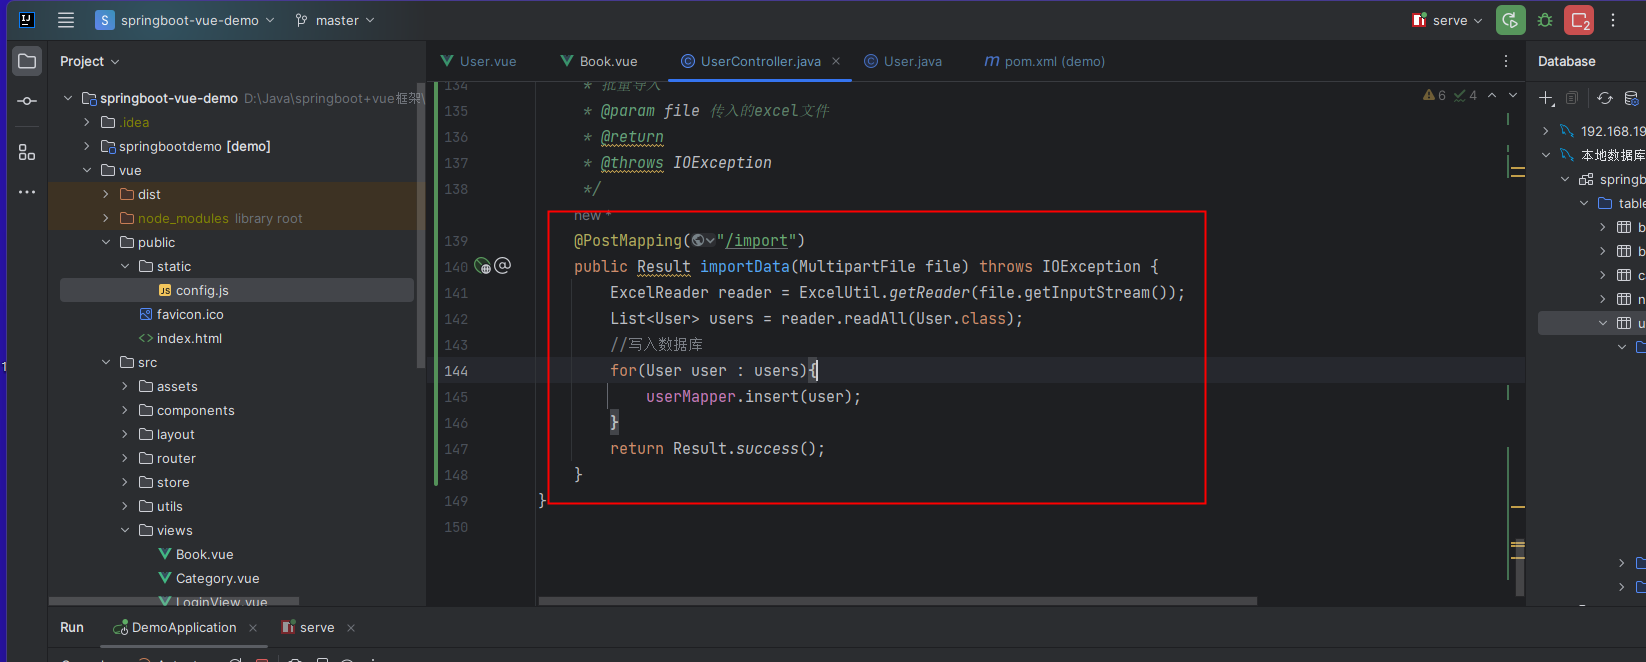Viewport: 1646px width, 662px height.
Task: Switch to the User.java tab
Action: click(903, 61)
